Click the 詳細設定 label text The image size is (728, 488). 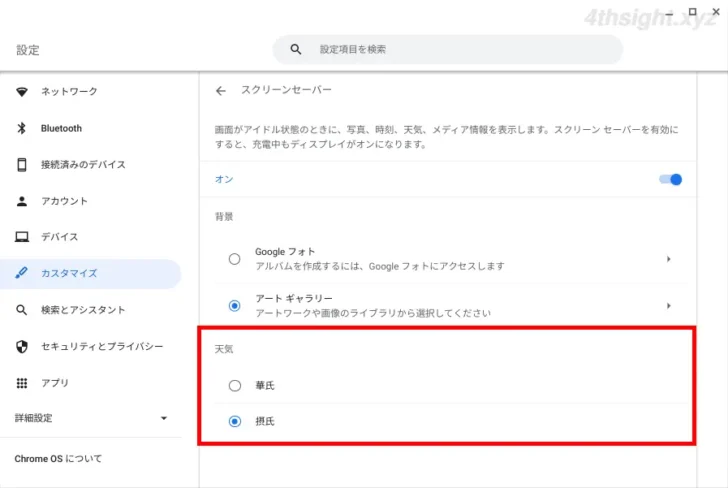pos(33,418)
